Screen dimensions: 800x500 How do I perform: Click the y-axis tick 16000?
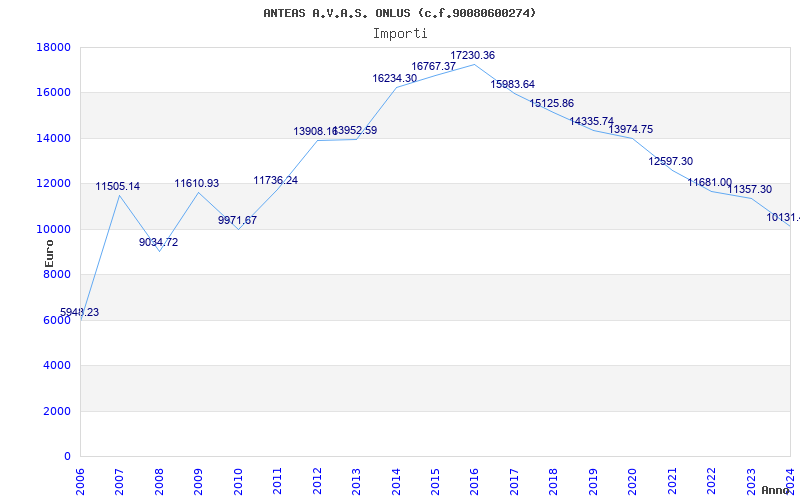point(54,93)
